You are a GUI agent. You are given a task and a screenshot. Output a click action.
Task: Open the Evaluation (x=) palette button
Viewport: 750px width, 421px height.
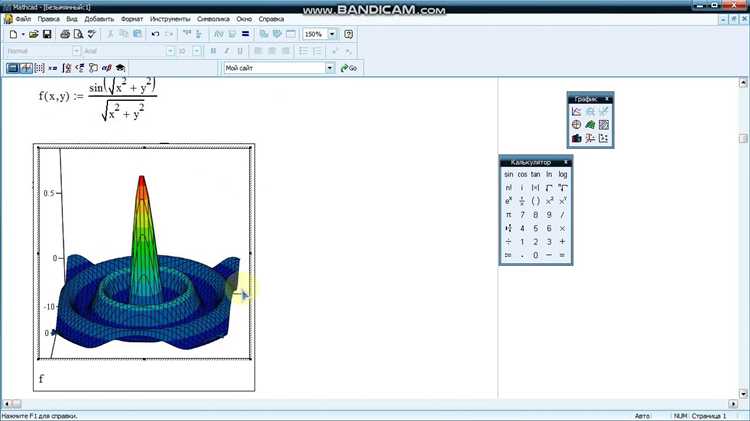pyautogui.click(x=53, y=68)
